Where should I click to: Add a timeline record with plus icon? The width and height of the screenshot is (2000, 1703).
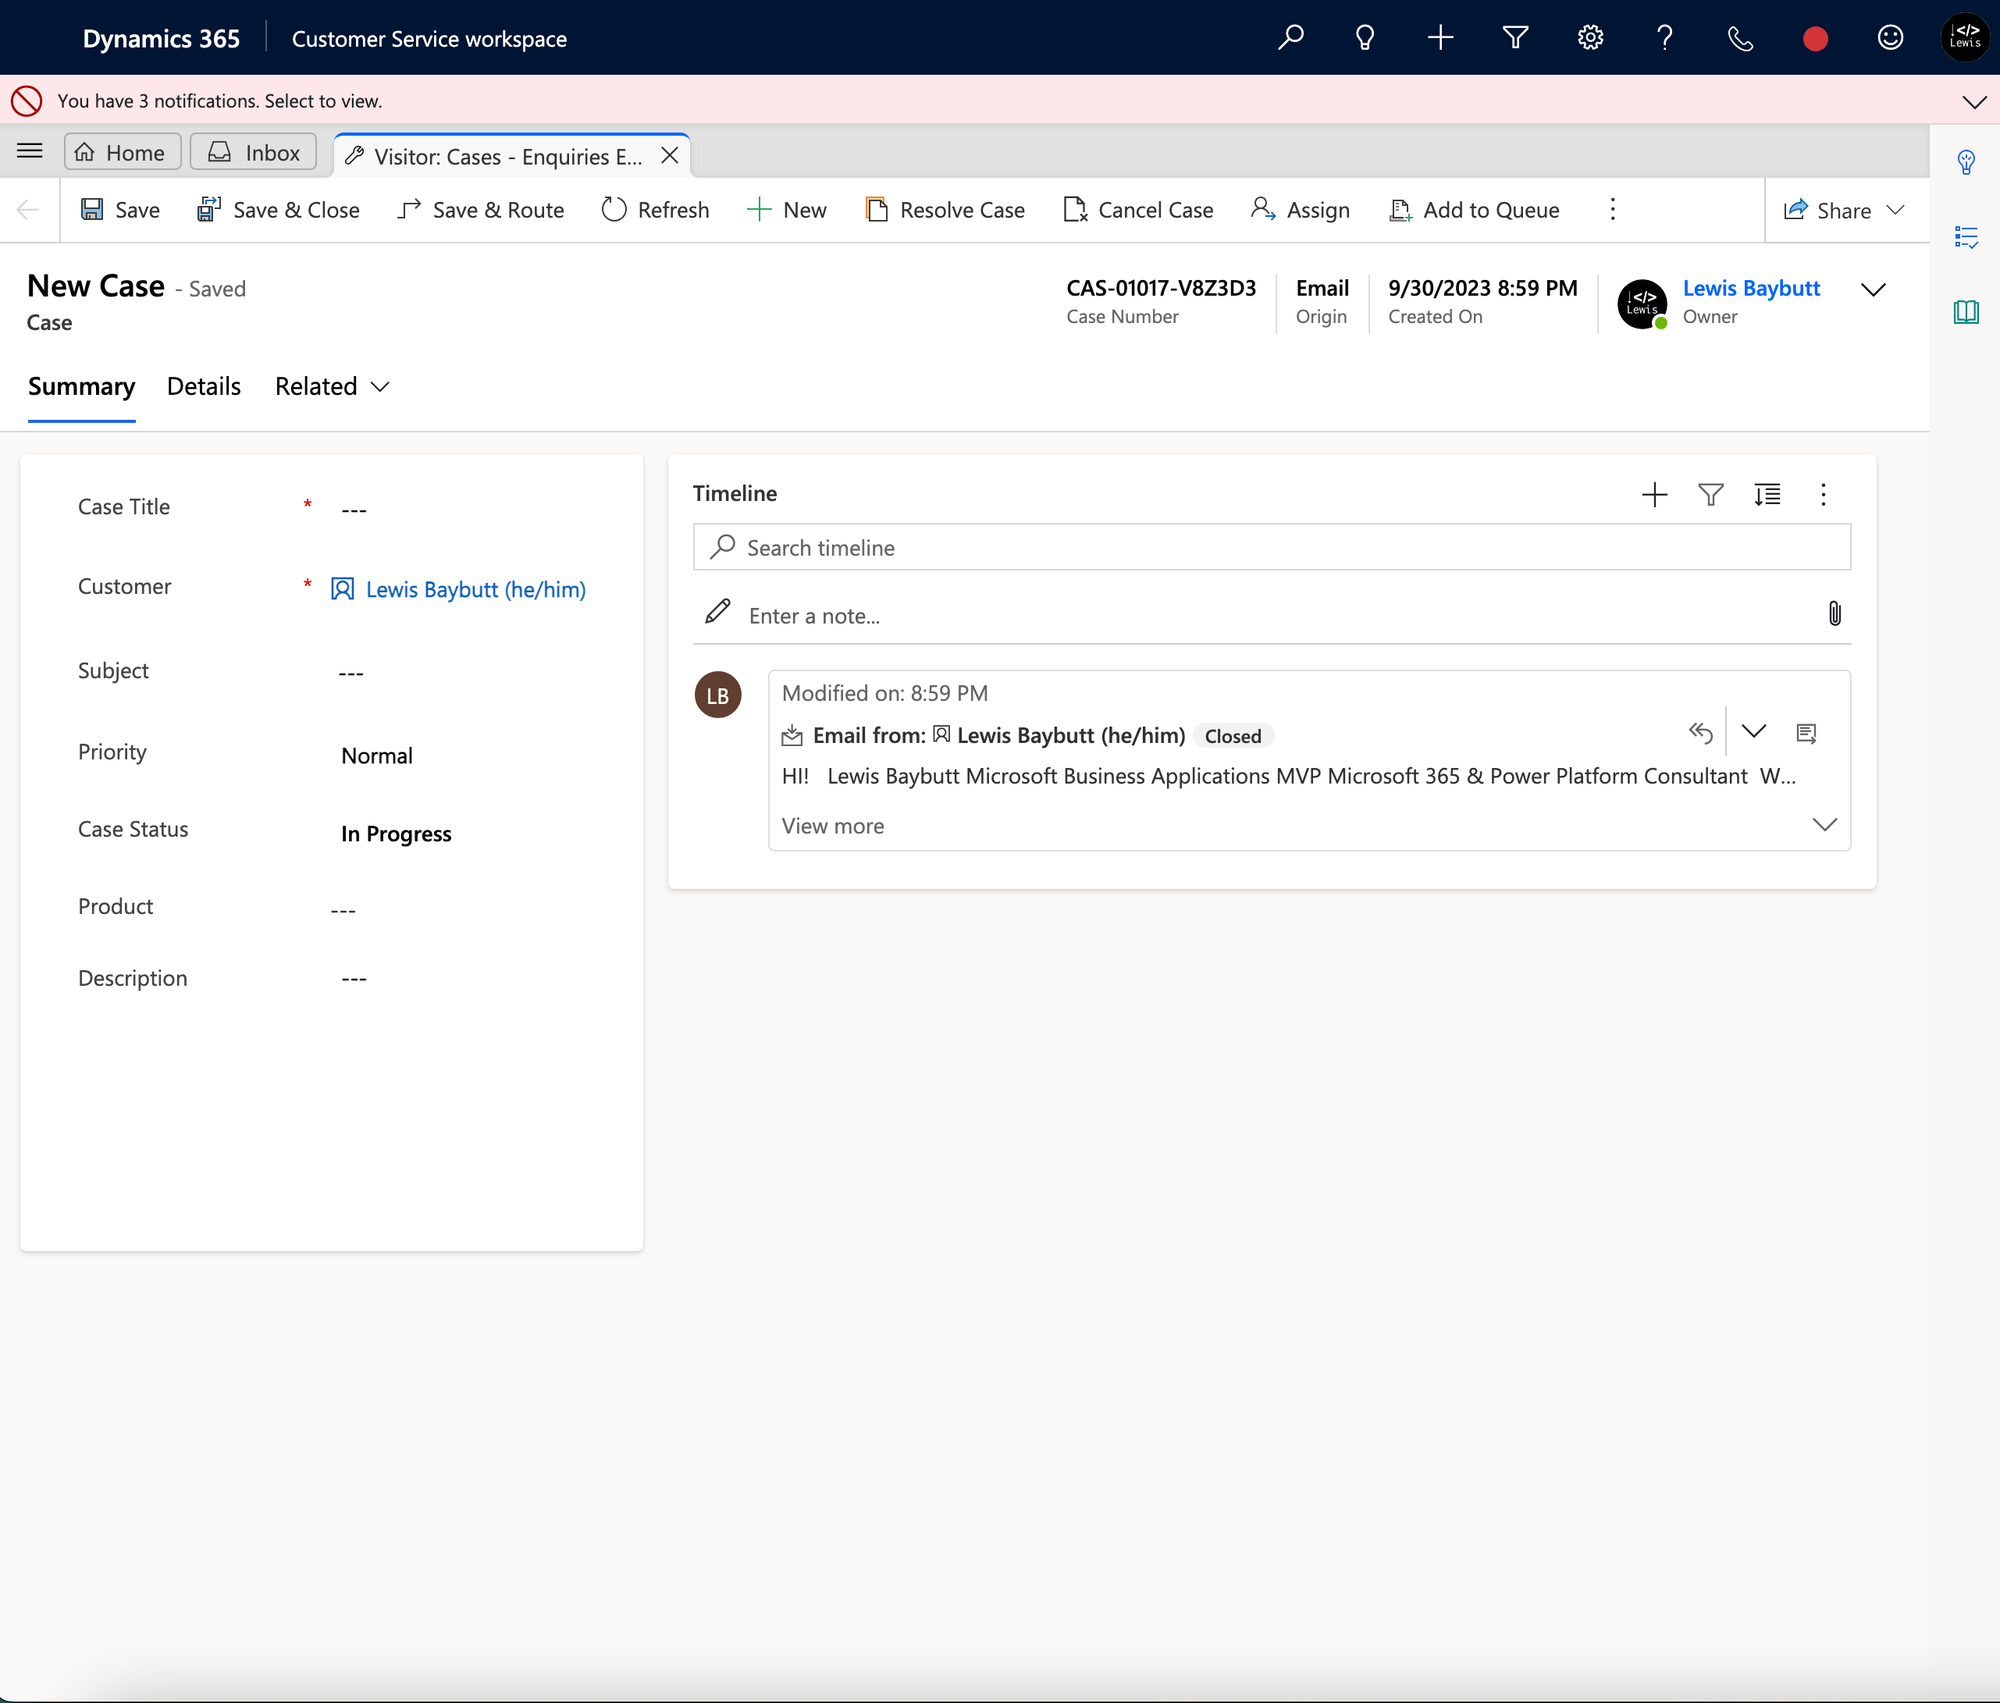1654,494
